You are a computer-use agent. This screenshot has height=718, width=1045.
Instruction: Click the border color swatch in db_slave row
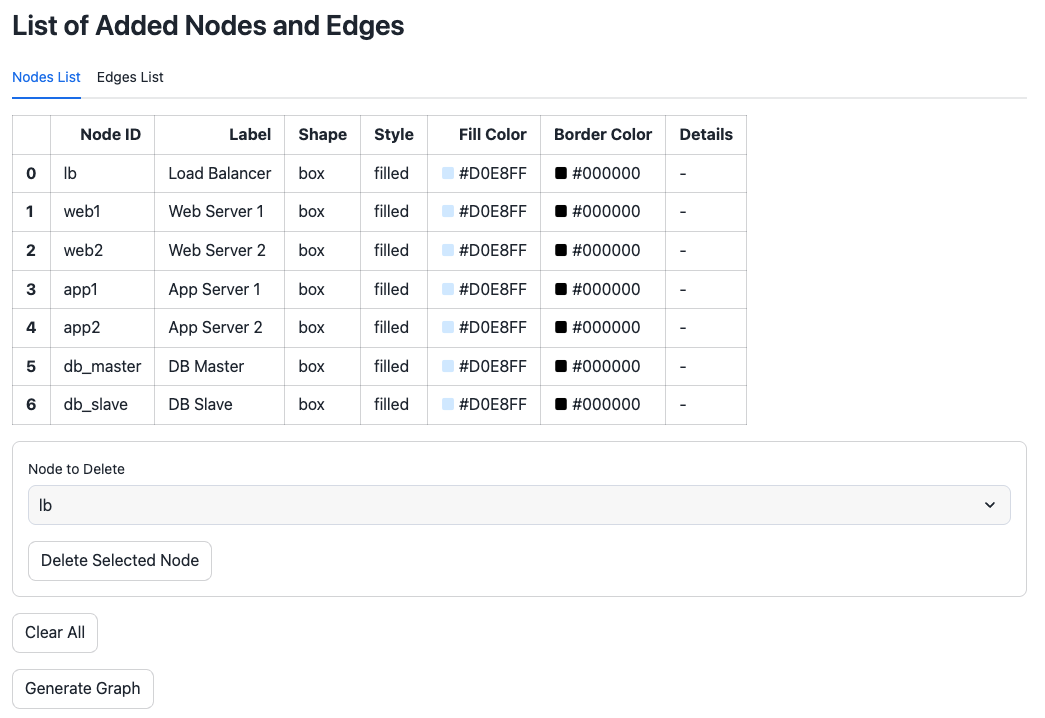[561, 405]
